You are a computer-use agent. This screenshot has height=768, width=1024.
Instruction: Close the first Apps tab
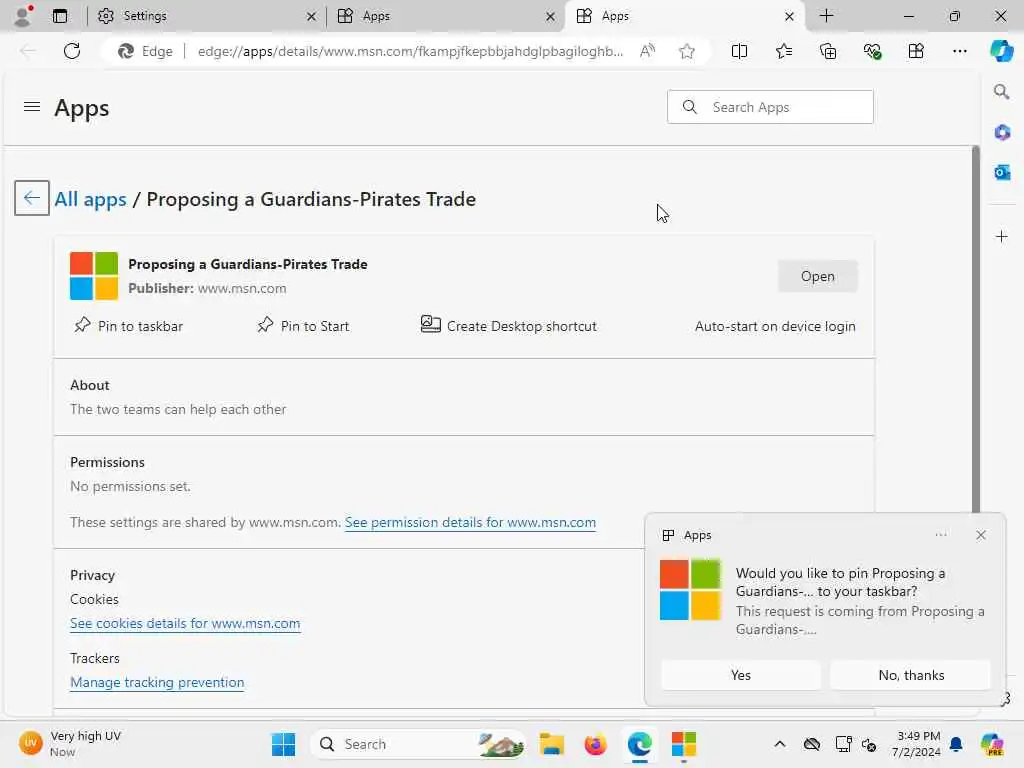[x=551, y=16]
